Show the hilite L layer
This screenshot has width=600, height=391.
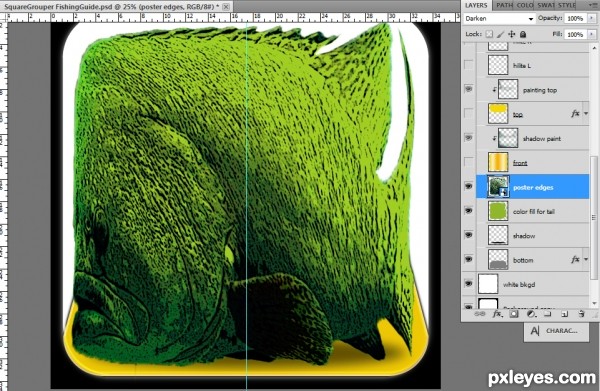[468, 65]
